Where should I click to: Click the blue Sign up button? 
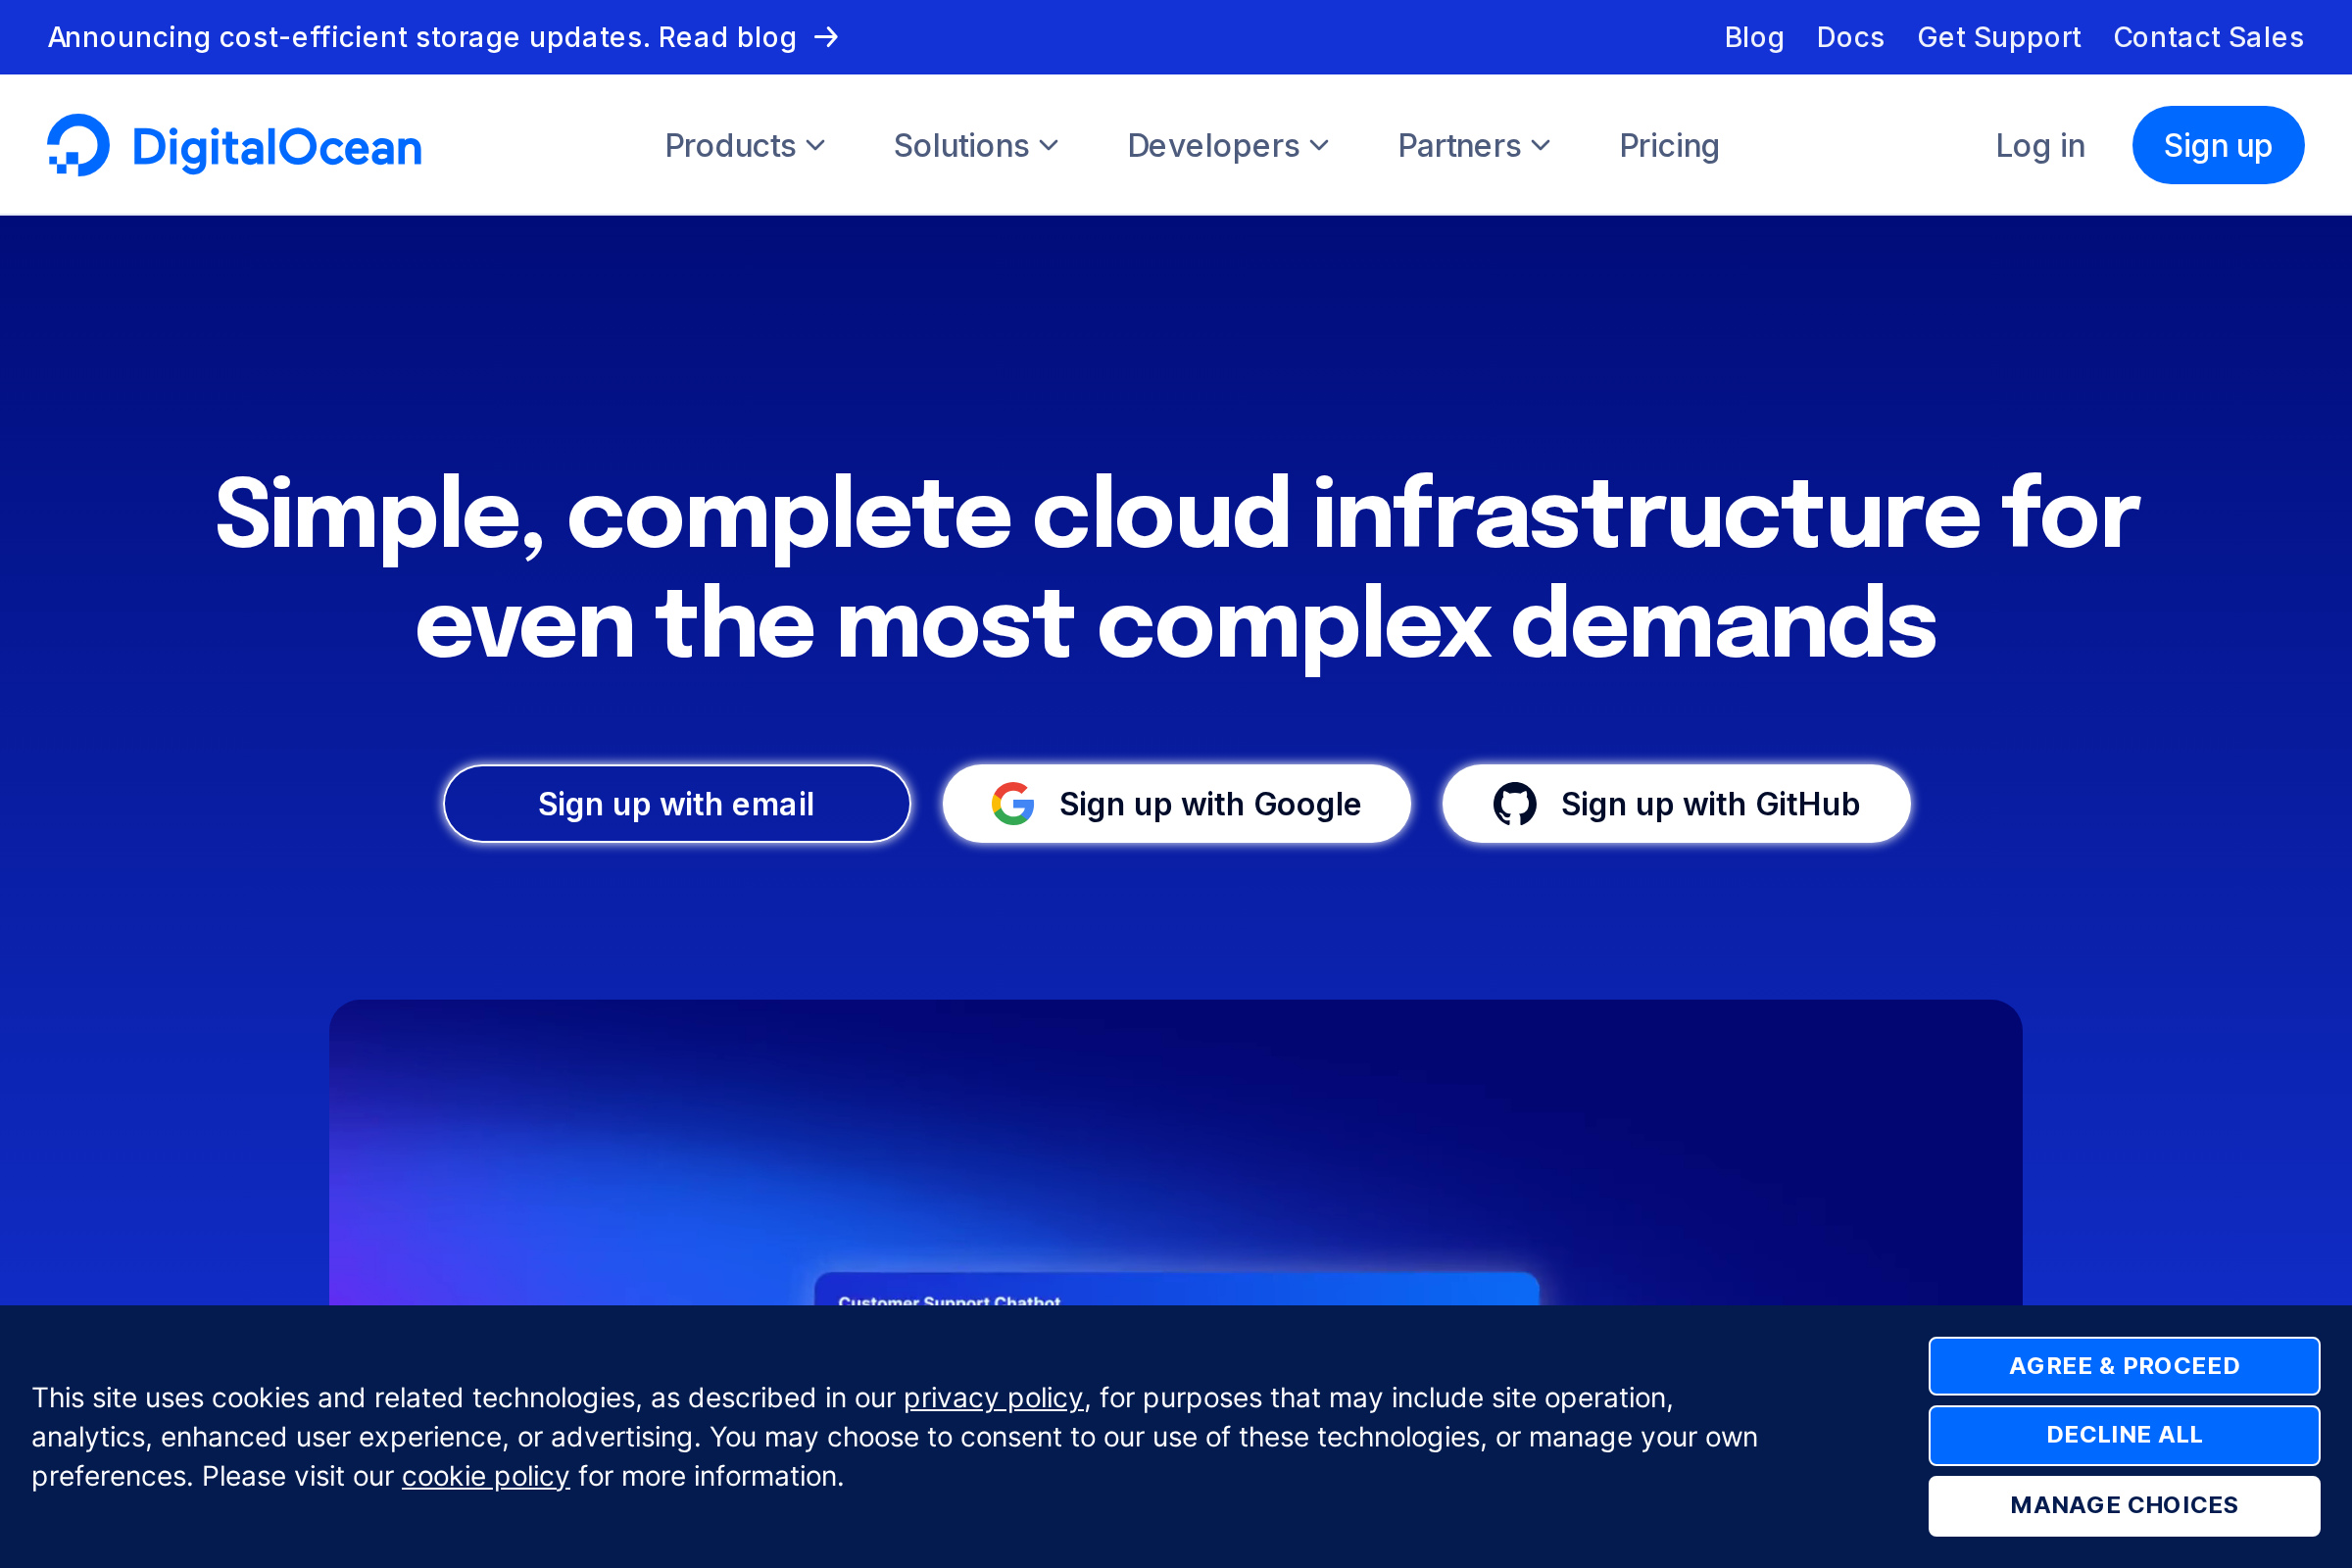(2217, 145)
